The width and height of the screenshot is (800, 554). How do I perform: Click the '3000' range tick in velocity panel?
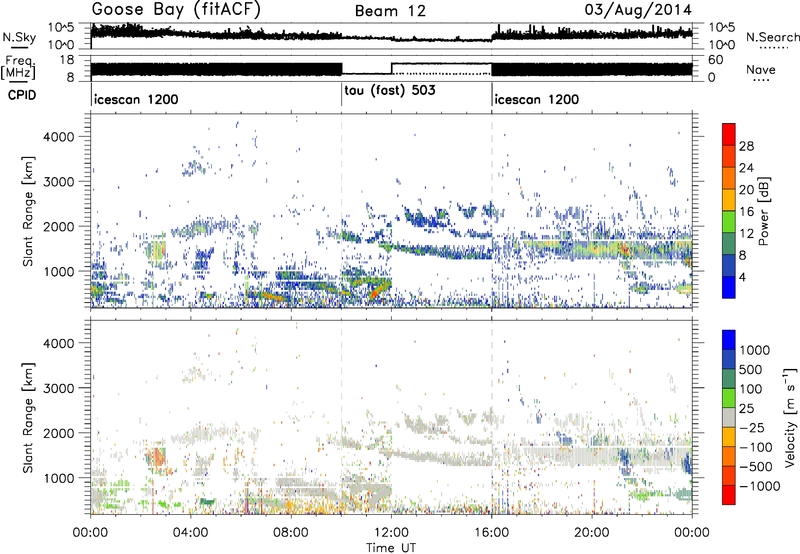tap(58, 388)
